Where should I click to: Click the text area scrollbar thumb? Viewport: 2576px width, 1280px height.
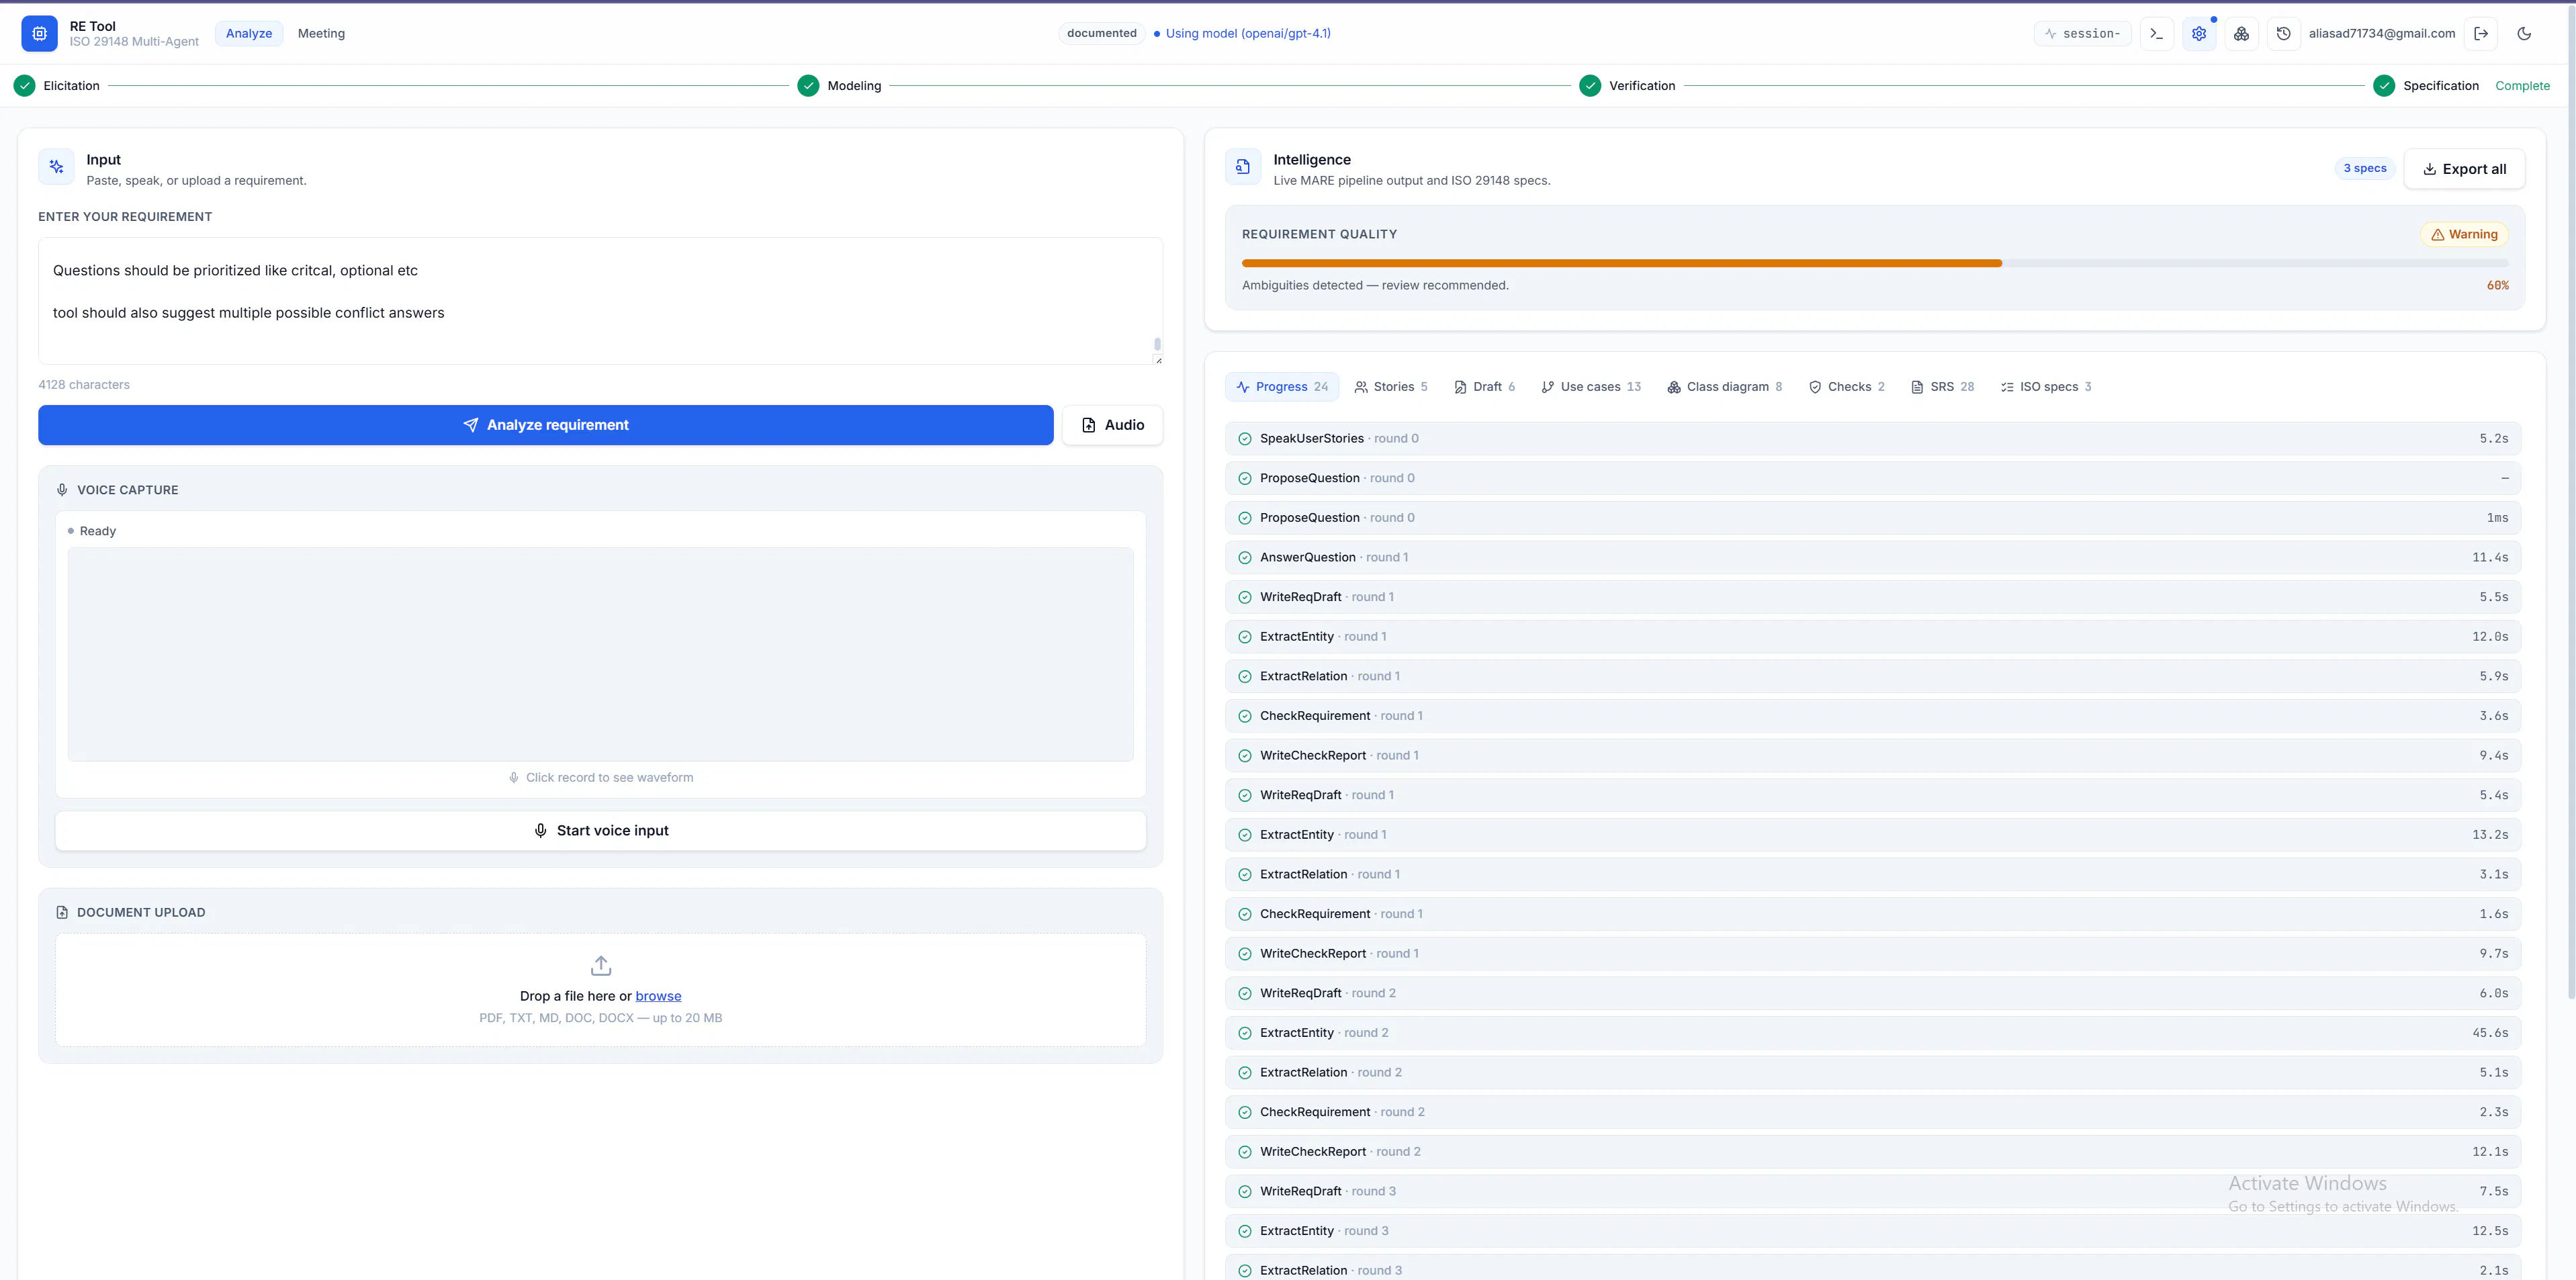[1157, 344]
